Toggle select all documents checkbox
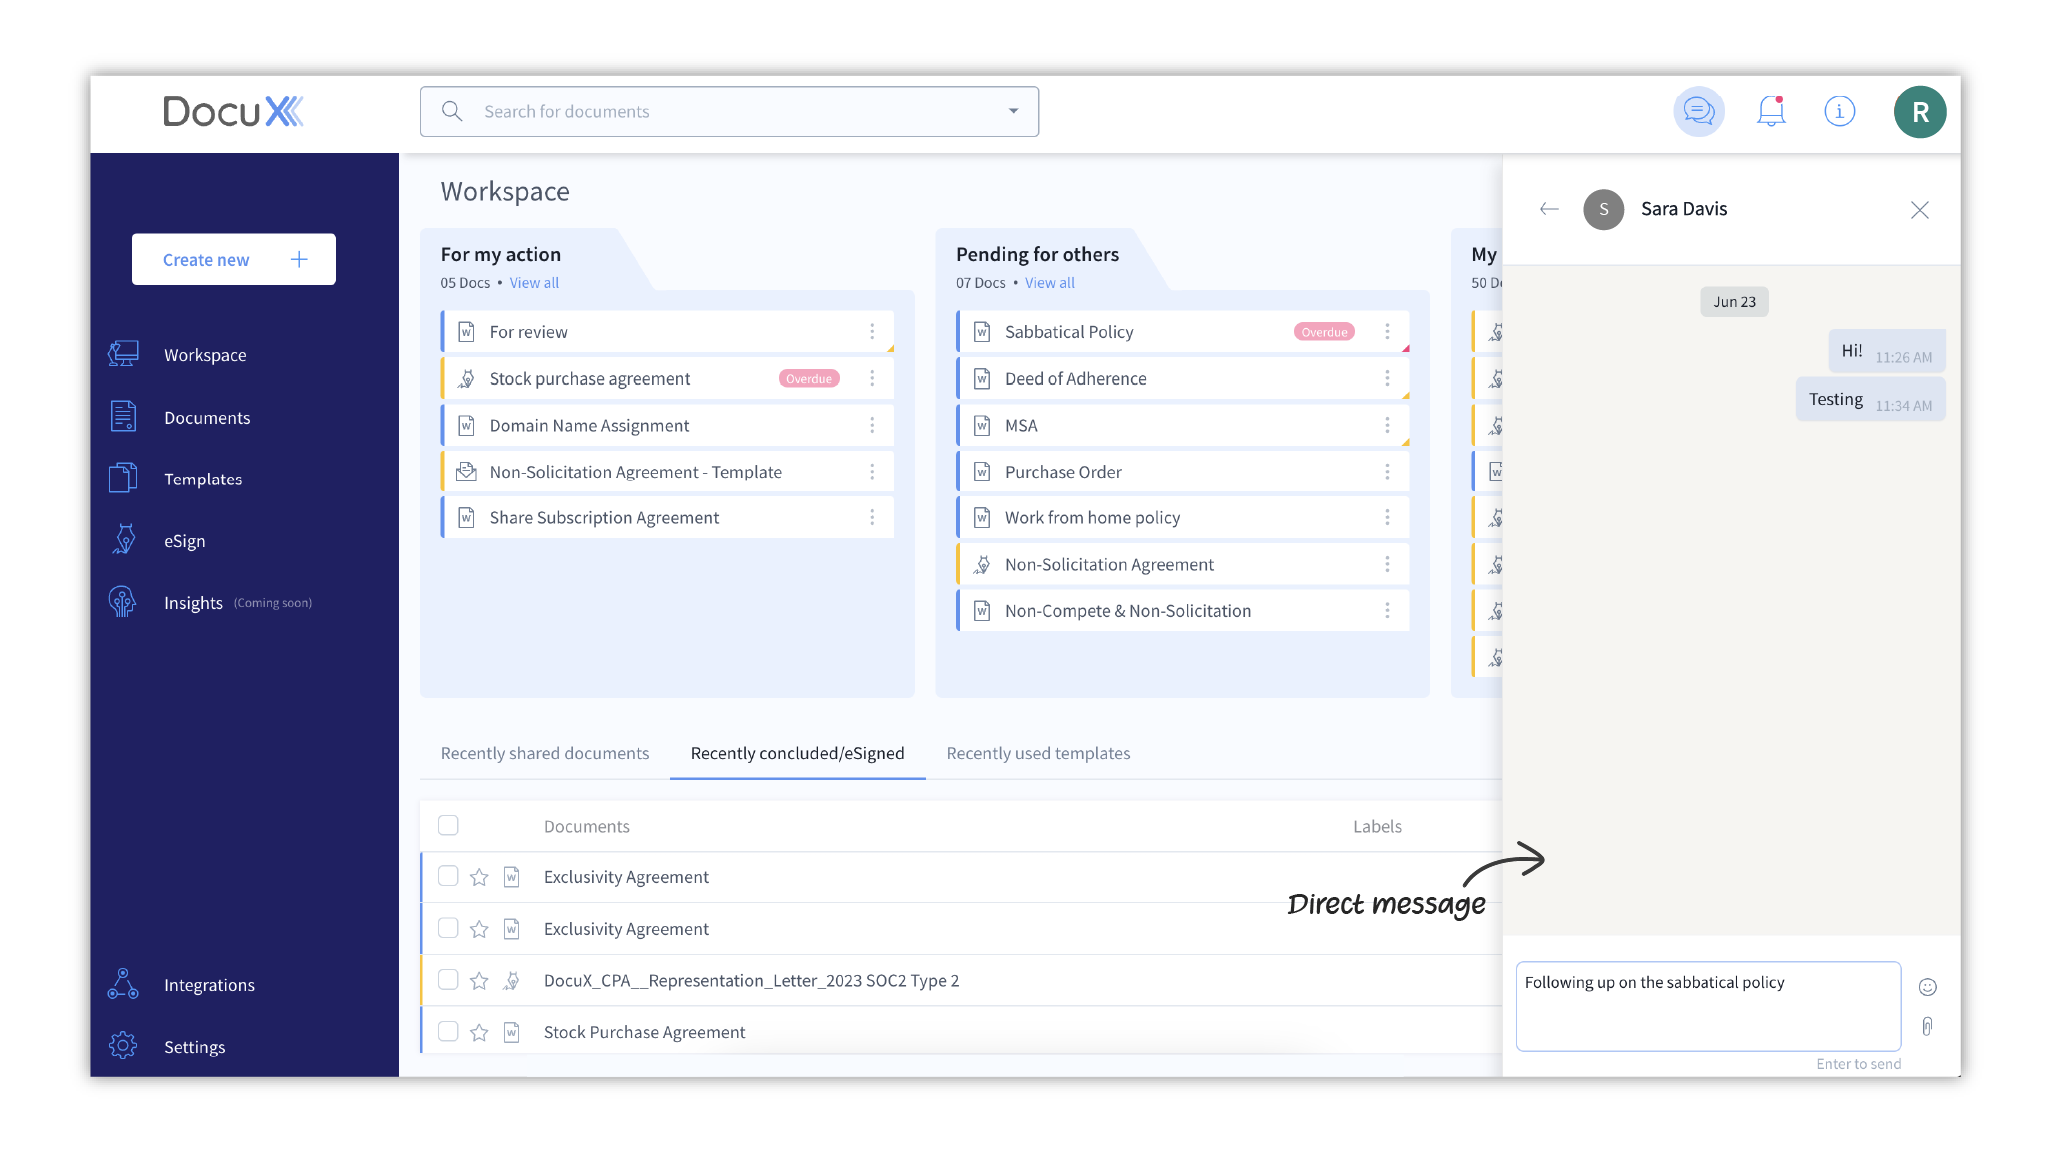Image resolution: width=2051 pixels, height=1153 pixels. 448,825
